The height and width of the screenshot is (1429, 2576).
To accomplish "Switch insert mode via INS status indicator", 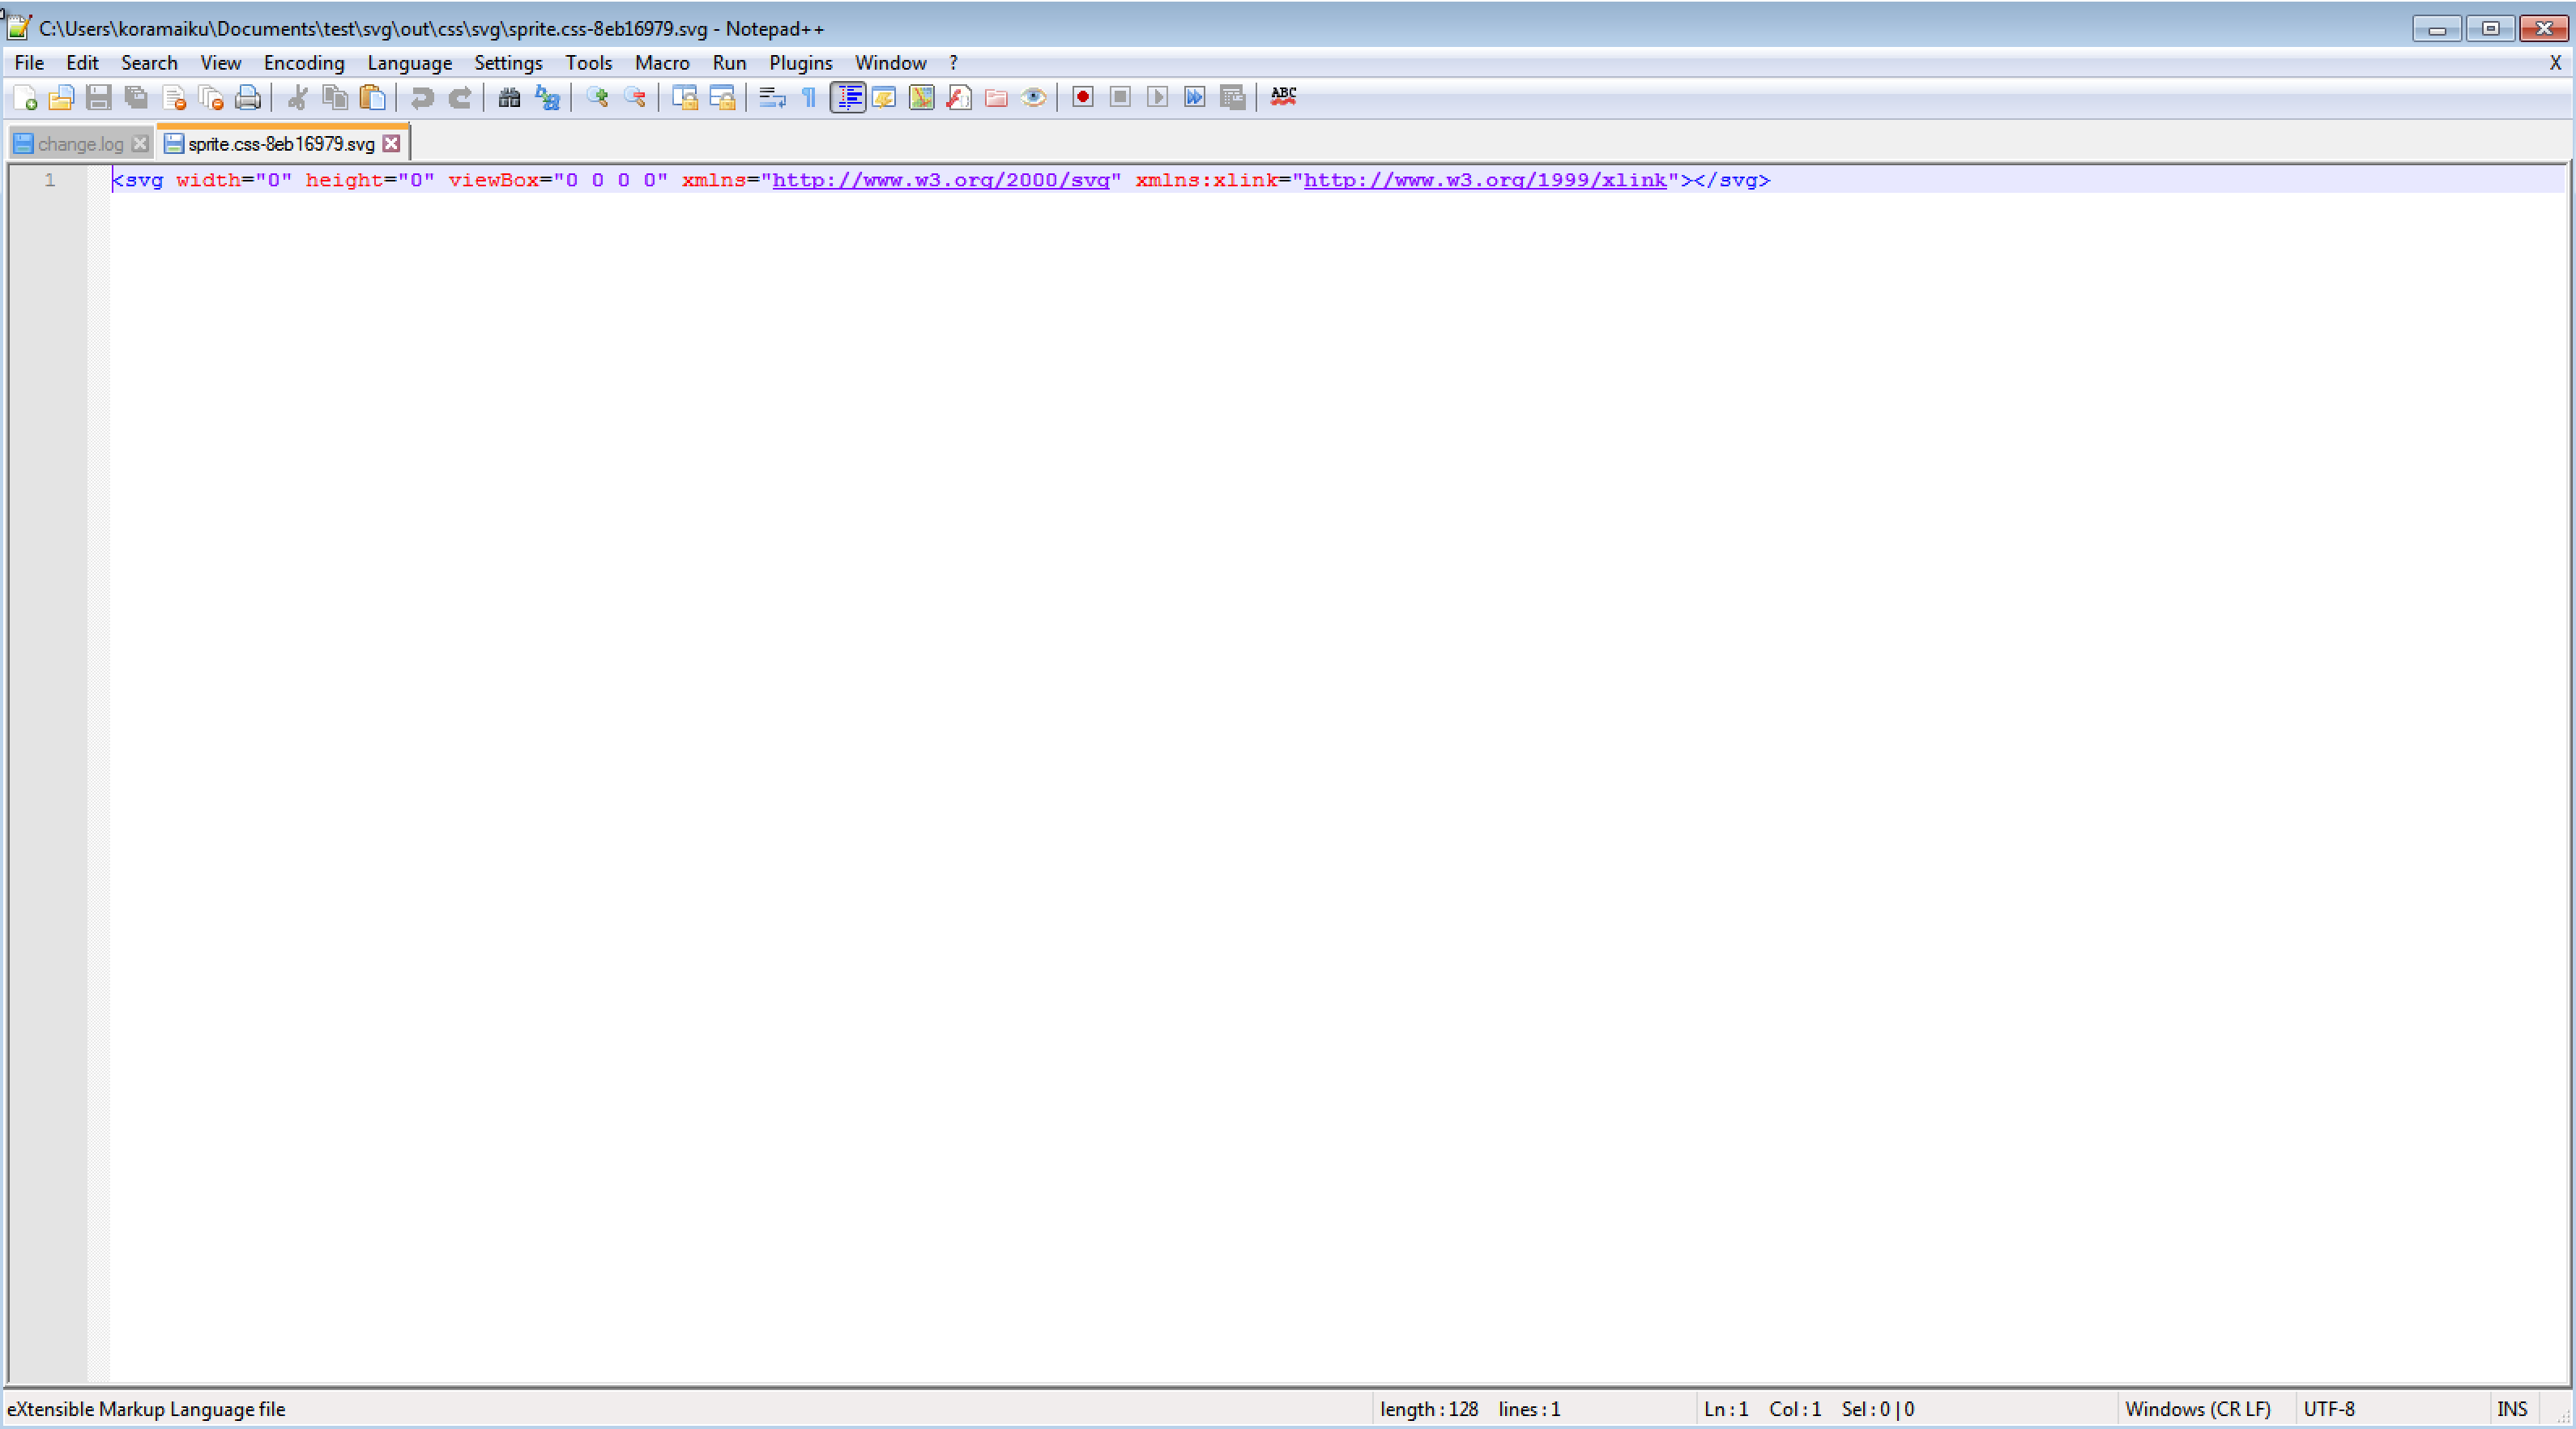I will pyautogui.click(x=2513, y=1408).
